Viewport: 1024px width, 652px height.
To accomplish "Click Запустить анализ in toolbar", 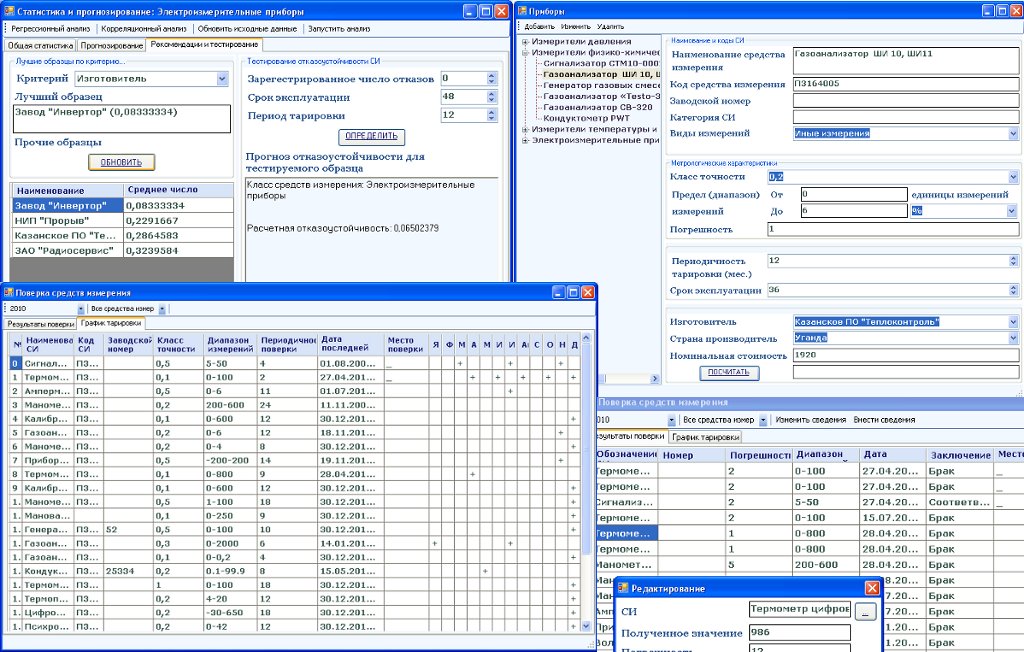I will 338,29.
